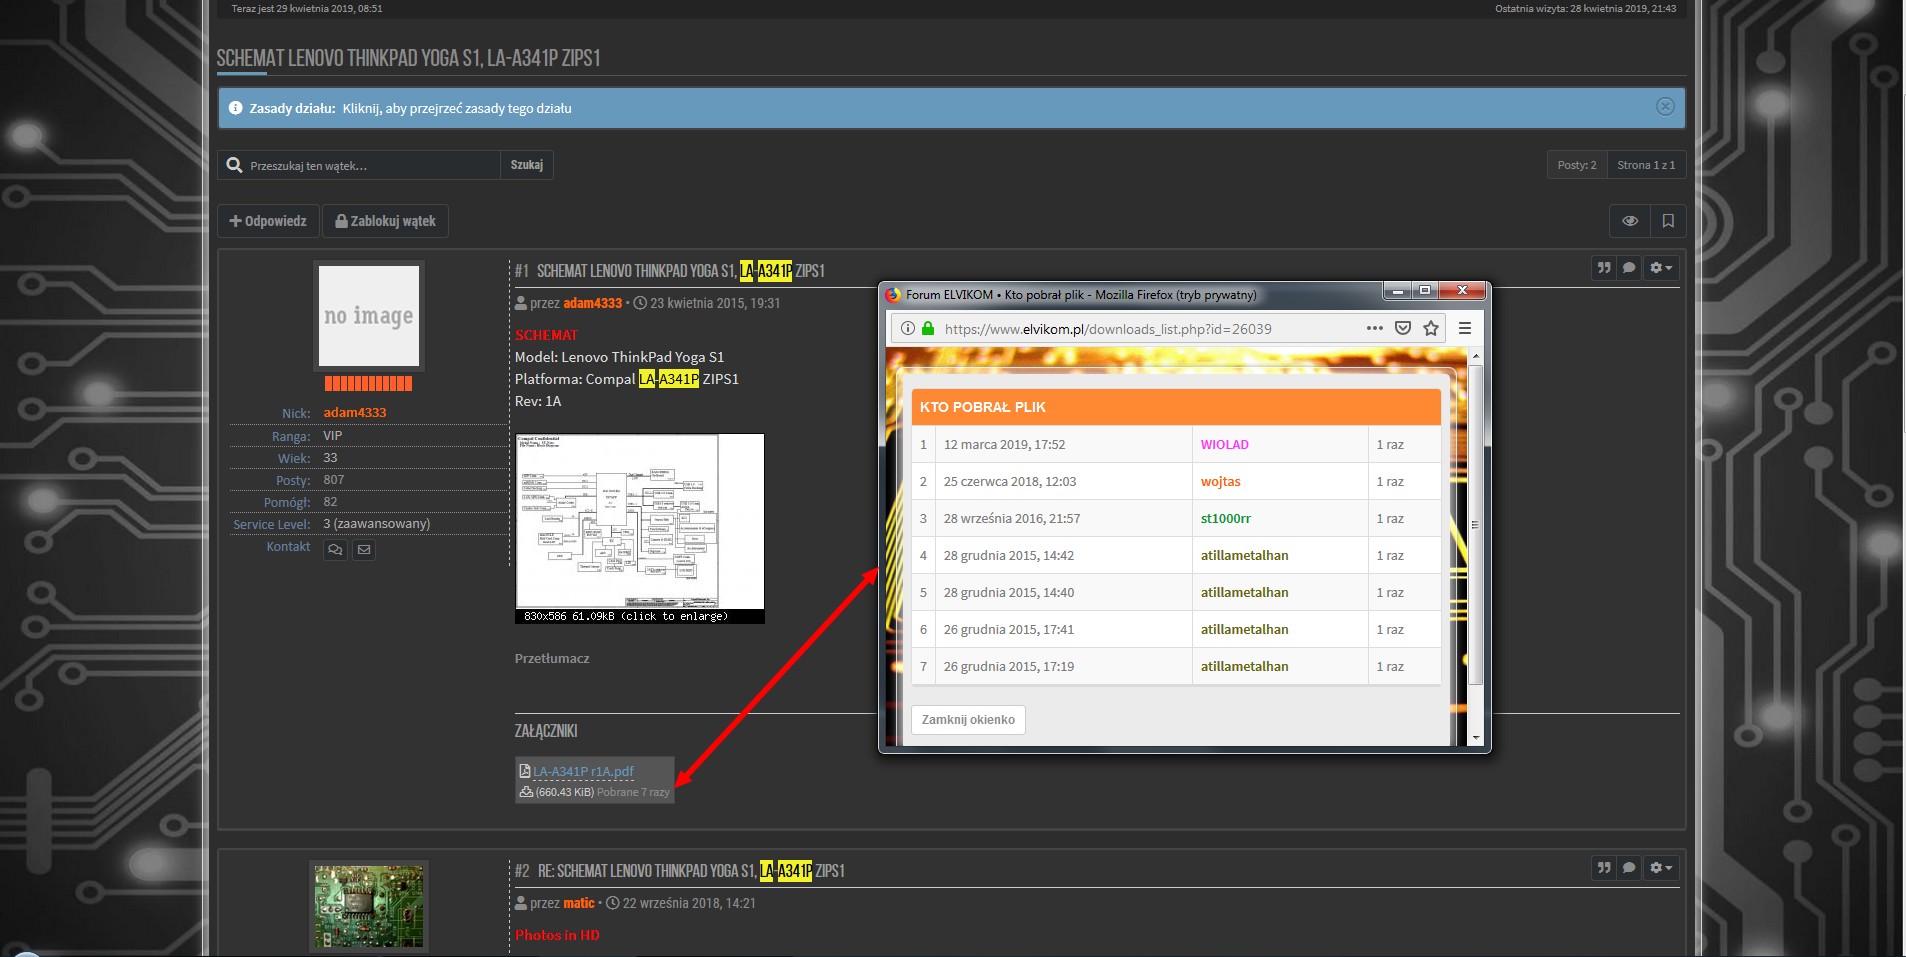Click 'Pobrane 7 razy' download count
1906x957 pixels.
point(633,792)
